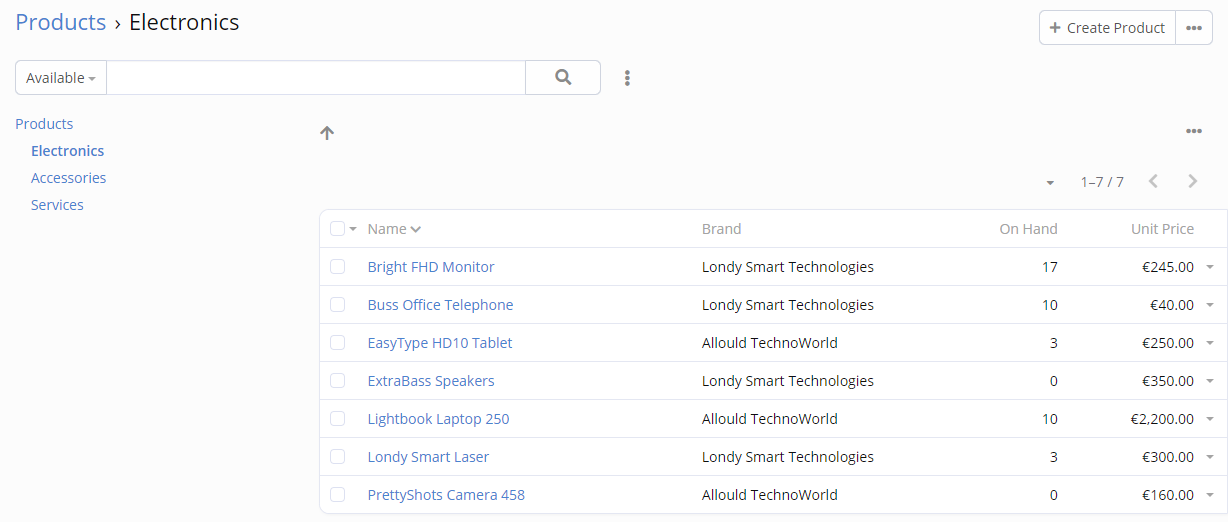Click the 1–7 / 7 pagination counter
The width and height of the screenshot is (1228, 522).
(1102, 182)
